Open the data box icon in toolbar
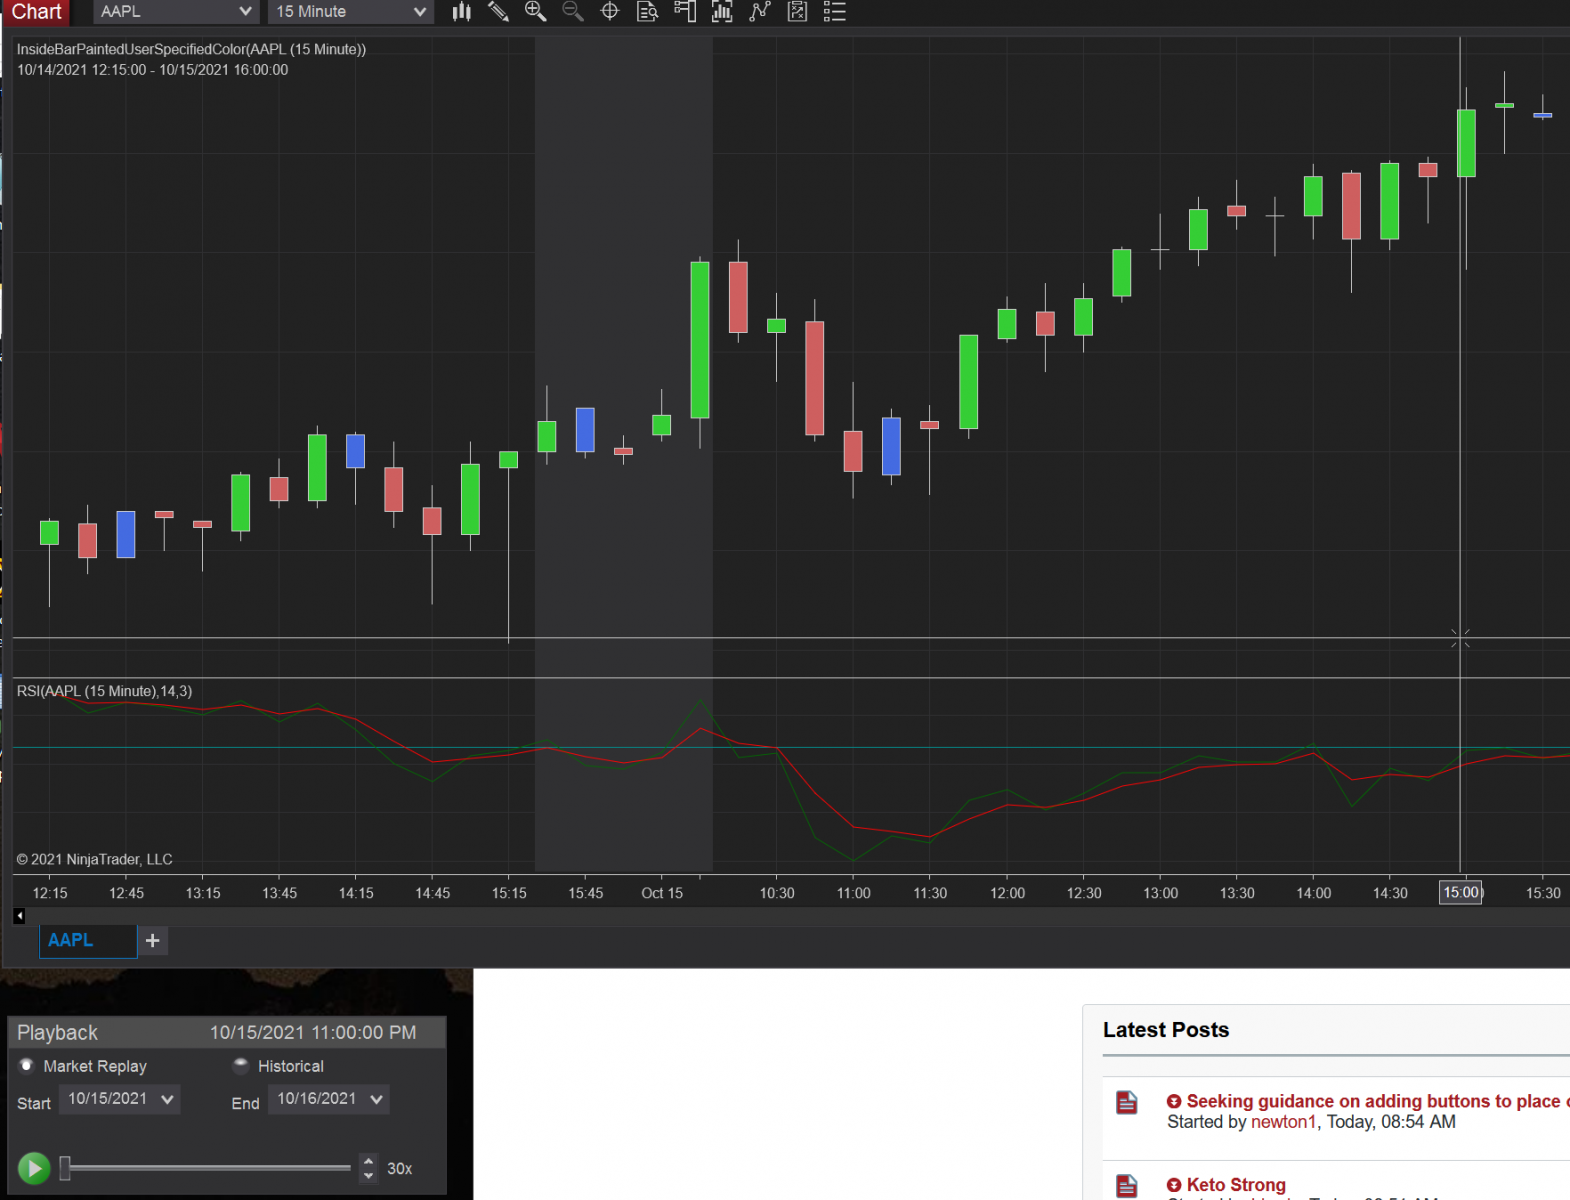 click(648, 12)
